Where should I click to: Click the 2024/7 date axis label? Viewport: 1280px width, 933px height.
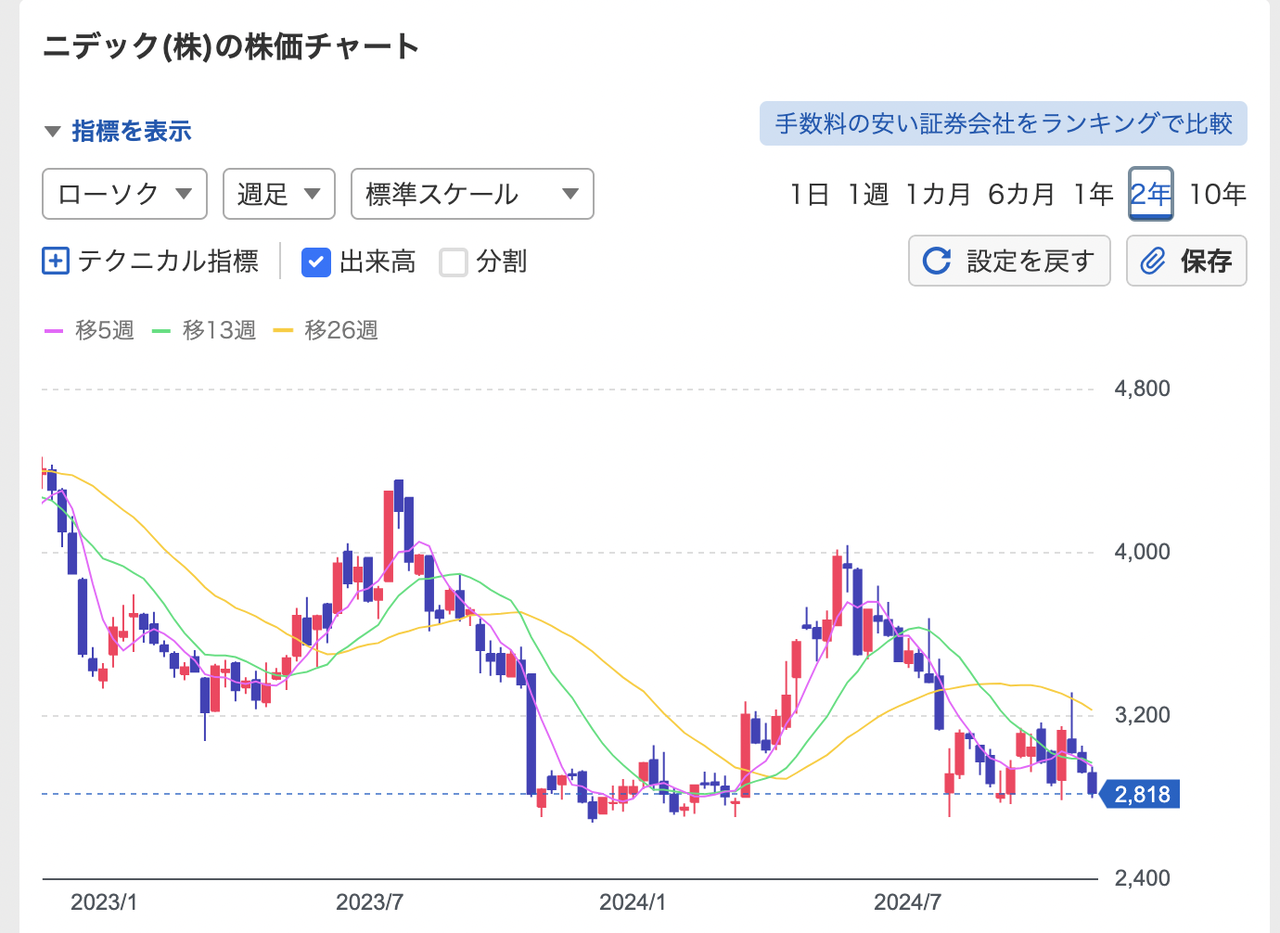click(908, 902)
